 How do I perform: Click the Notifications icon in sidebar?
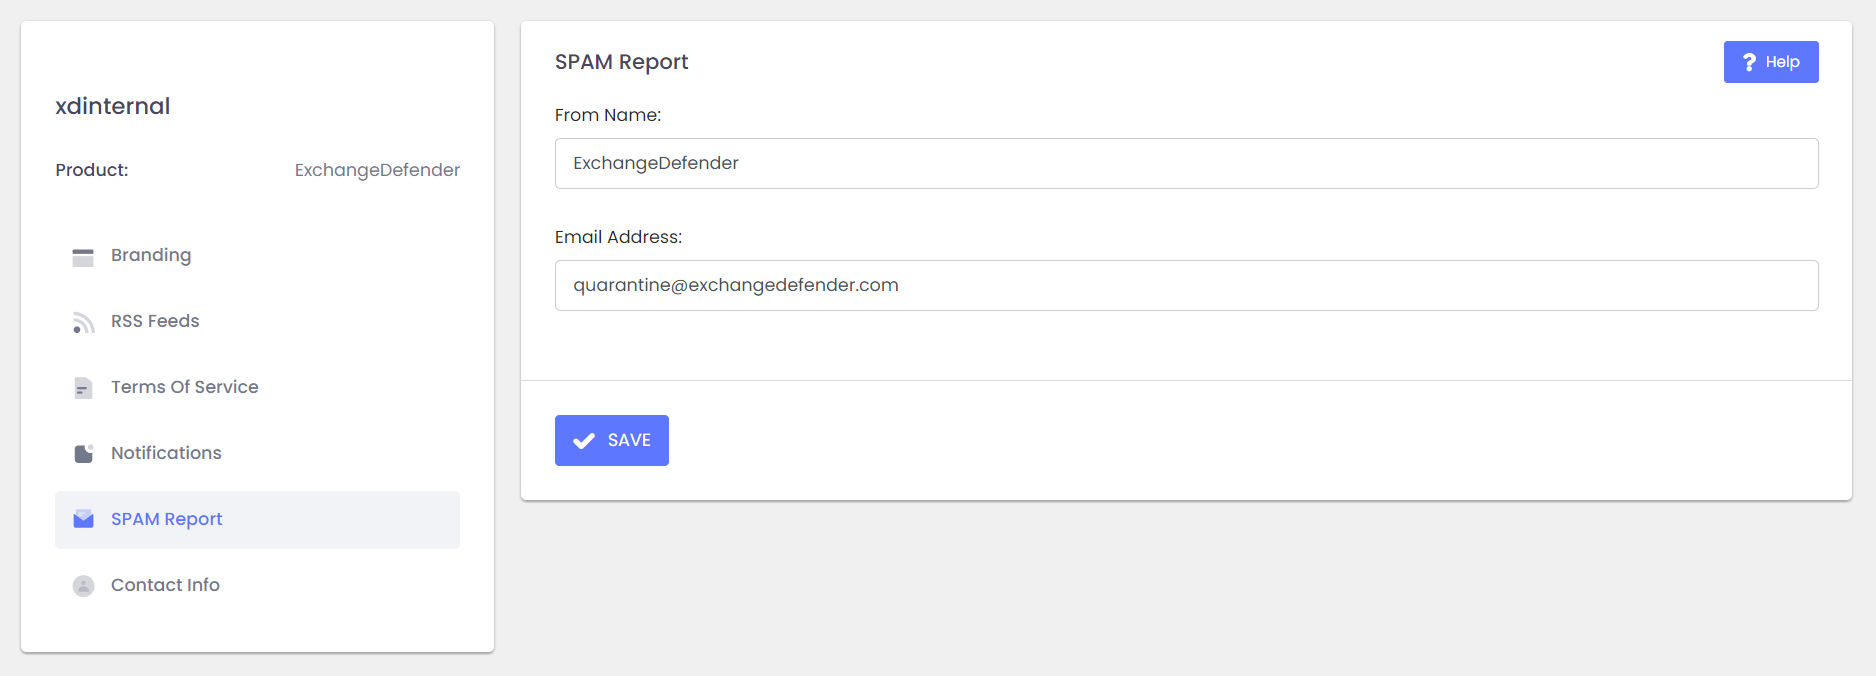[83, 454]
